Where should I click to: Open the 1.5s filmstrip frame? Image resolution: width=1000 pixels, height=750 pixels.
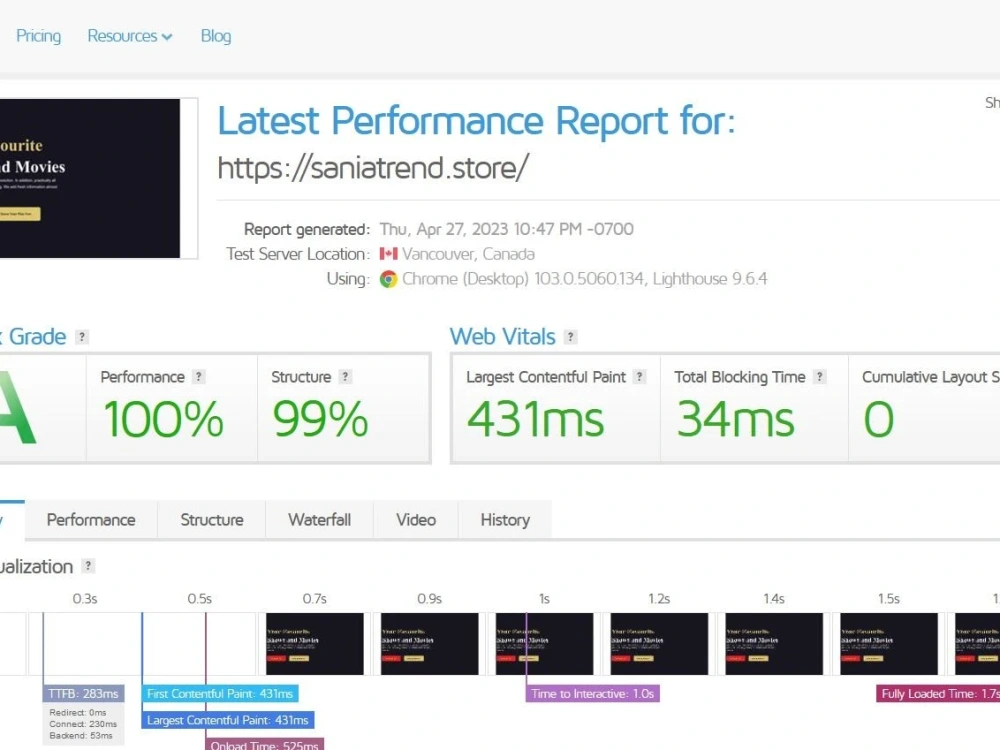pyautogui.click(x=888, y=643)
